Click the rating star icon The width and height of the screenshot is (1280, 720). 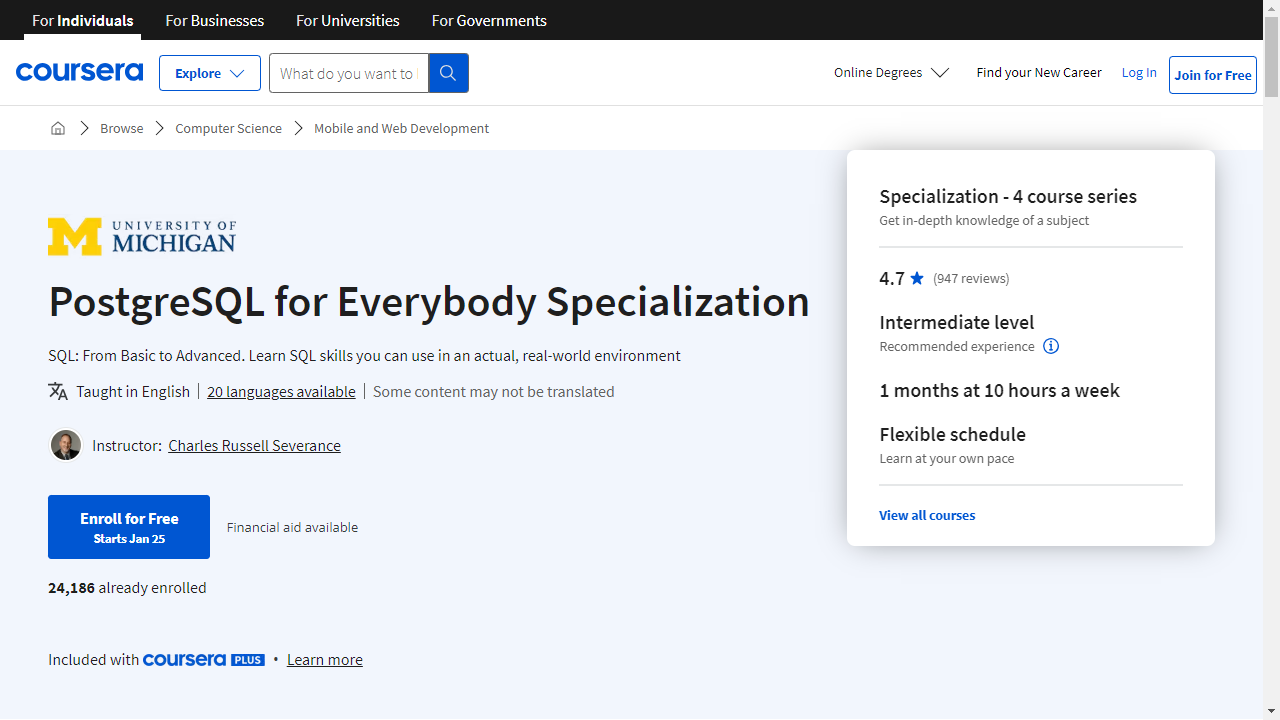(x=917, y=278)
